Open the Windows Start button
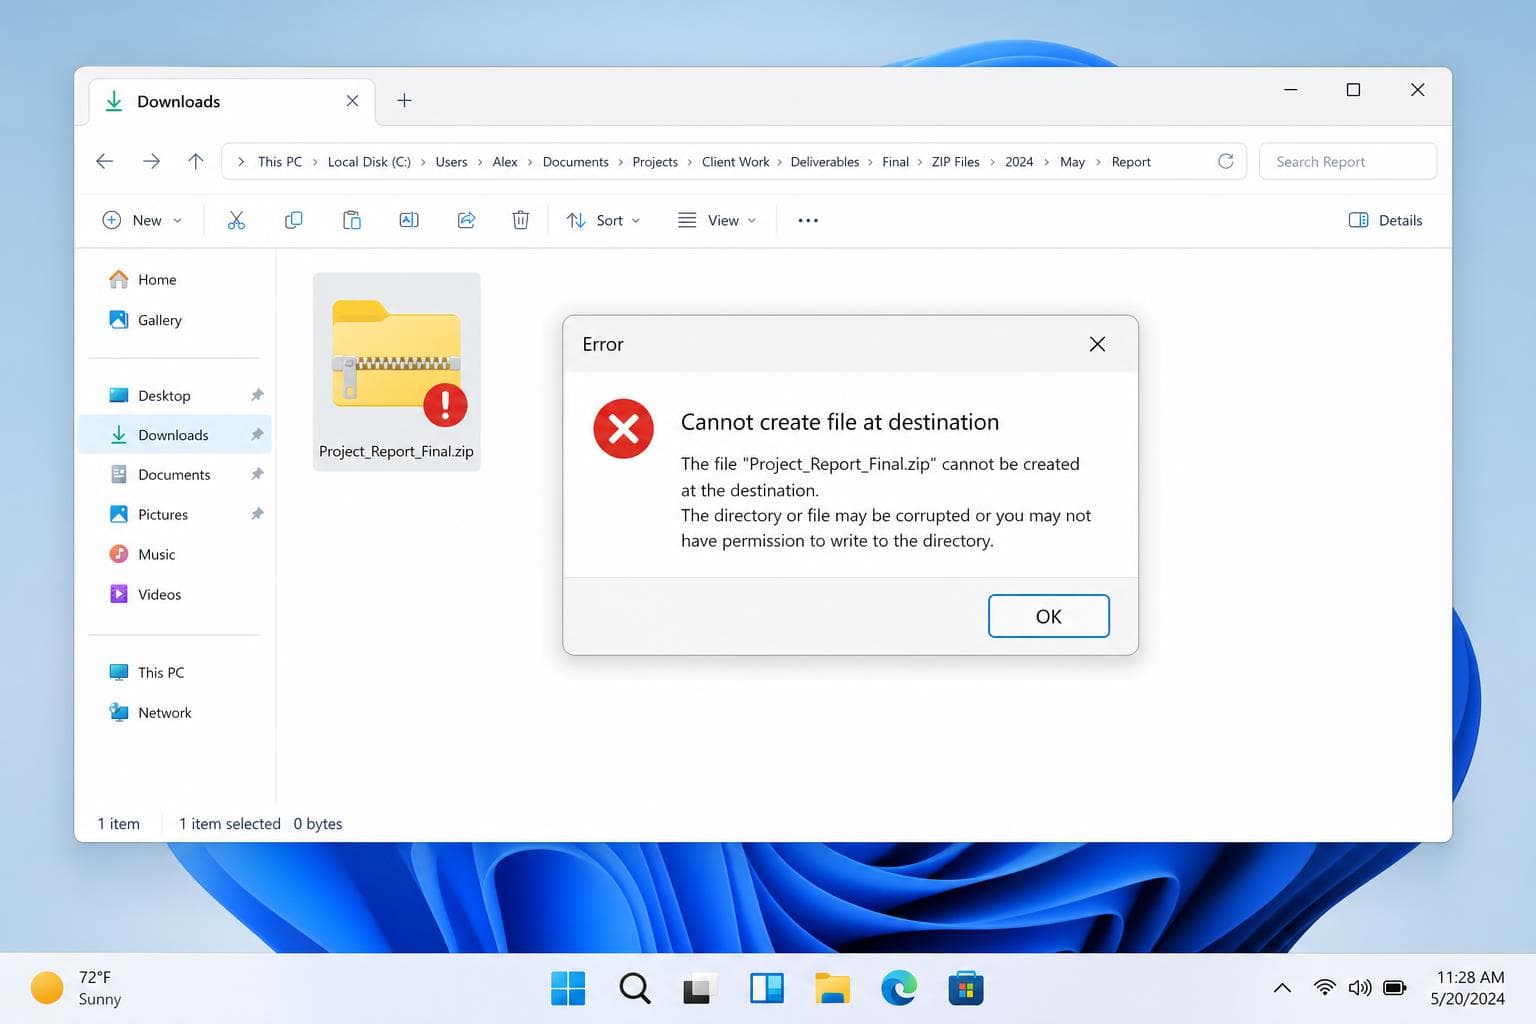 pyautogui.click(x=568, y=988)
